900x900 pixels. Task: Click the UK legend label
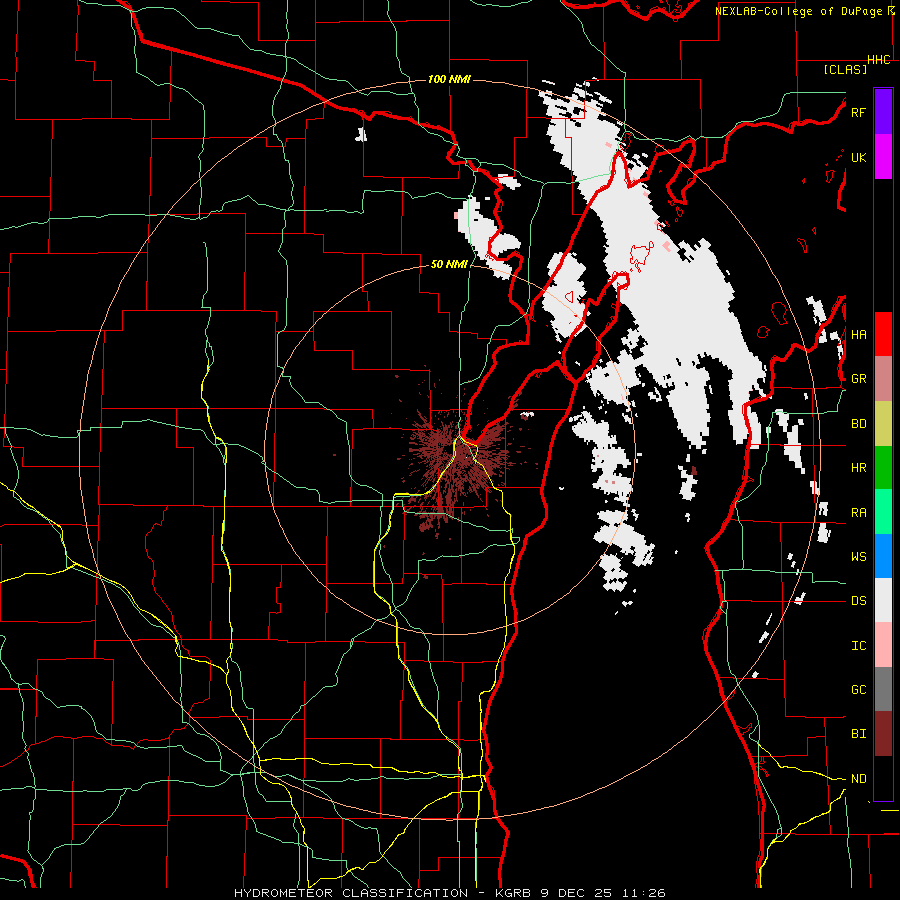pyautogui.click(x=858, y=157)
